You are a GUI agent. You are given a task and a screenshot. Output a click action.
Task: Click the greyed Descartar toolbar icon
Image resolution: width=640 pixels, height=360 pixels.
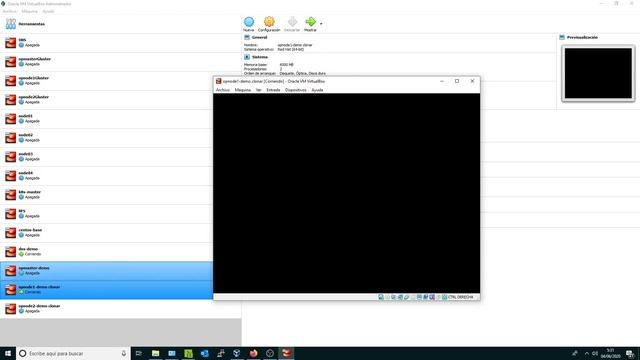[292, 24]
